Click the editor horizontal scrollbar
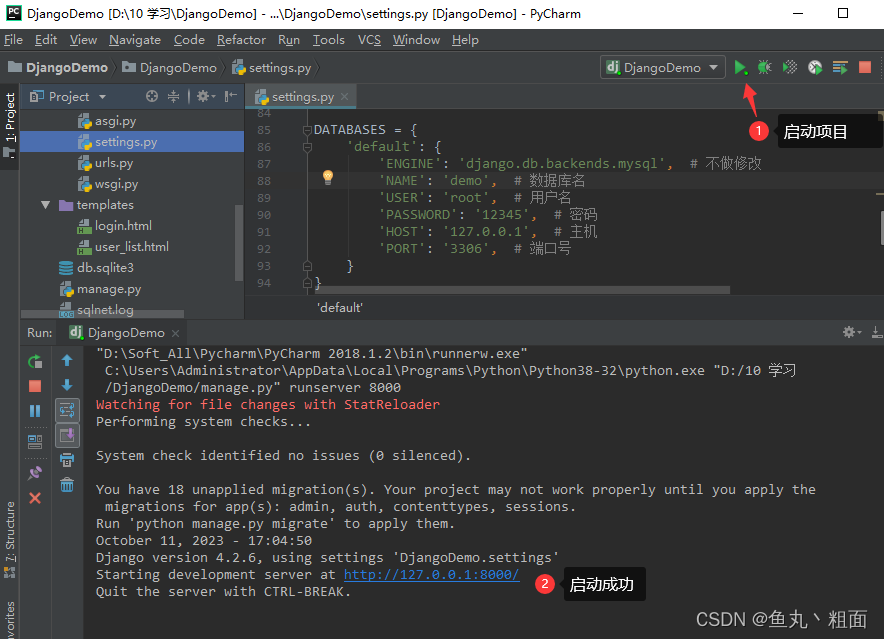Image resolution: width=884 pixels, height=639 pixels. click(x=522, y=290)
